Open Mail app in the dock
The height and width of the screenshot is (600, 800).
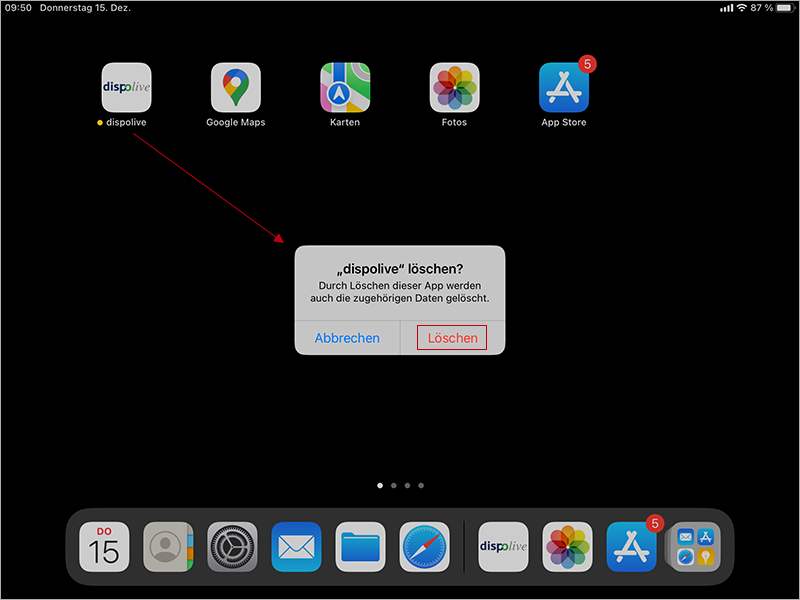click(x=296, y=546)
